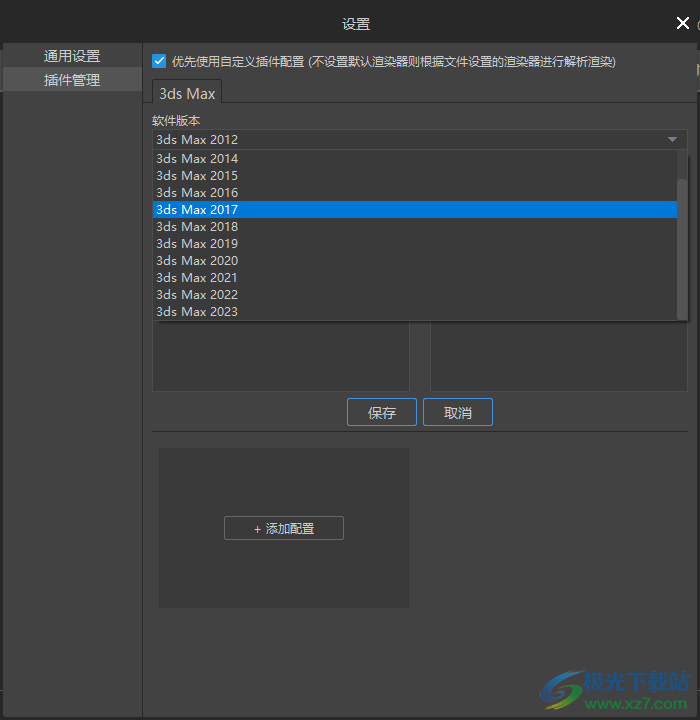Image resolution: width=700 pixels, height=720 pixels.
Task: Uncheck 优先使用自定义插件配置 checkbox
Action: 159,61
